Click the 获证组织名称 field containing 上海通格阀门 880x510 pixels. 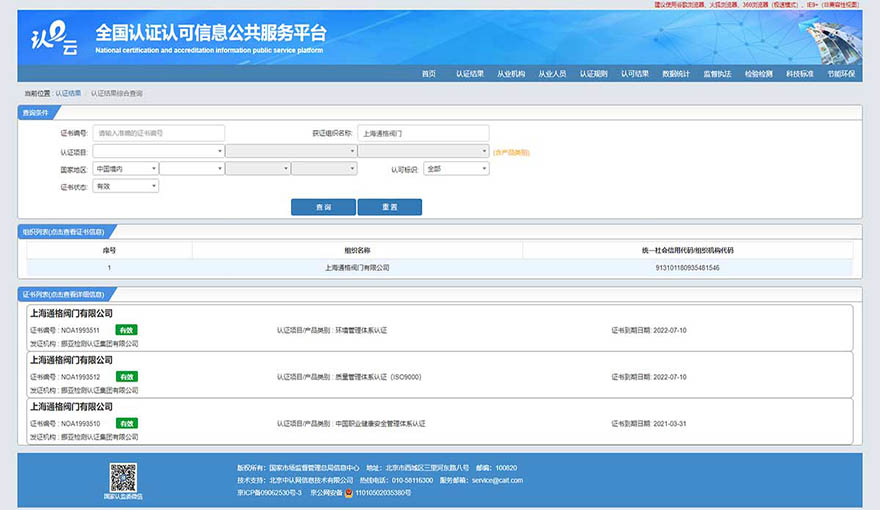423,133
